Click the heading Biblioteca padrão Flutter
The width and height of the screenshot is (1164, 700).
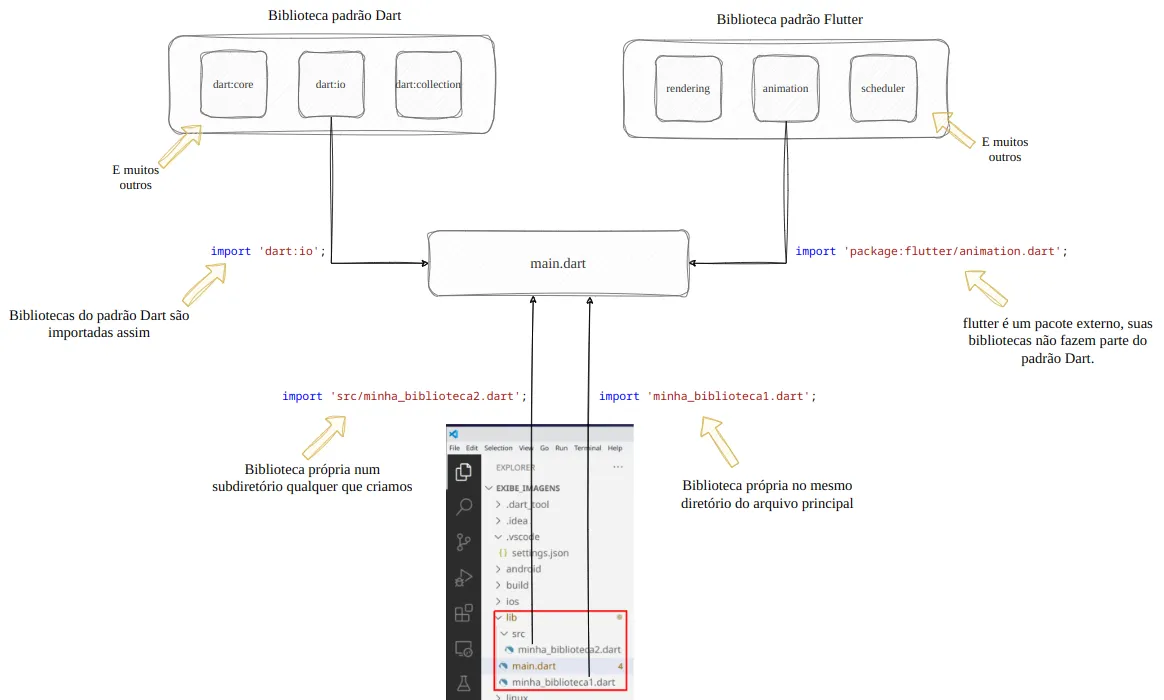point(789,20)
